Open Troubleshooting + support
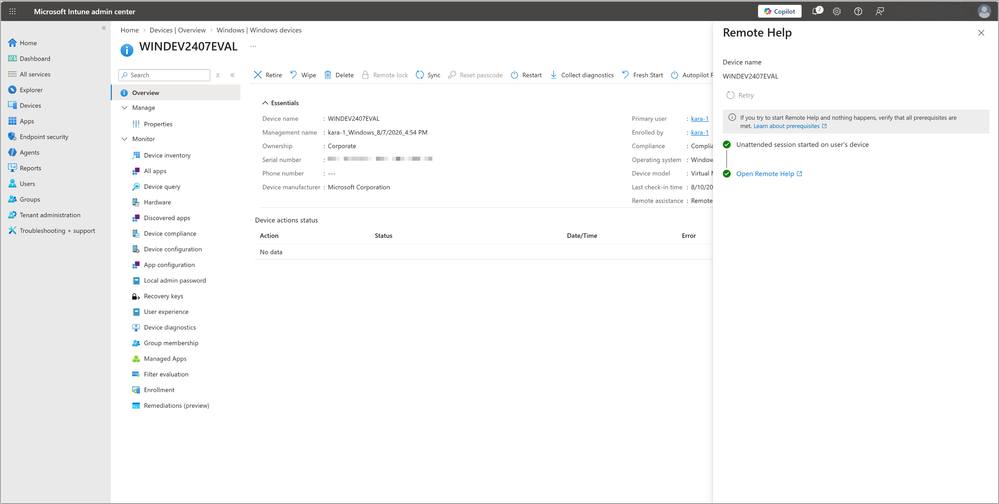The width and height of the screenshot is (999, 504). coord(55,231)
